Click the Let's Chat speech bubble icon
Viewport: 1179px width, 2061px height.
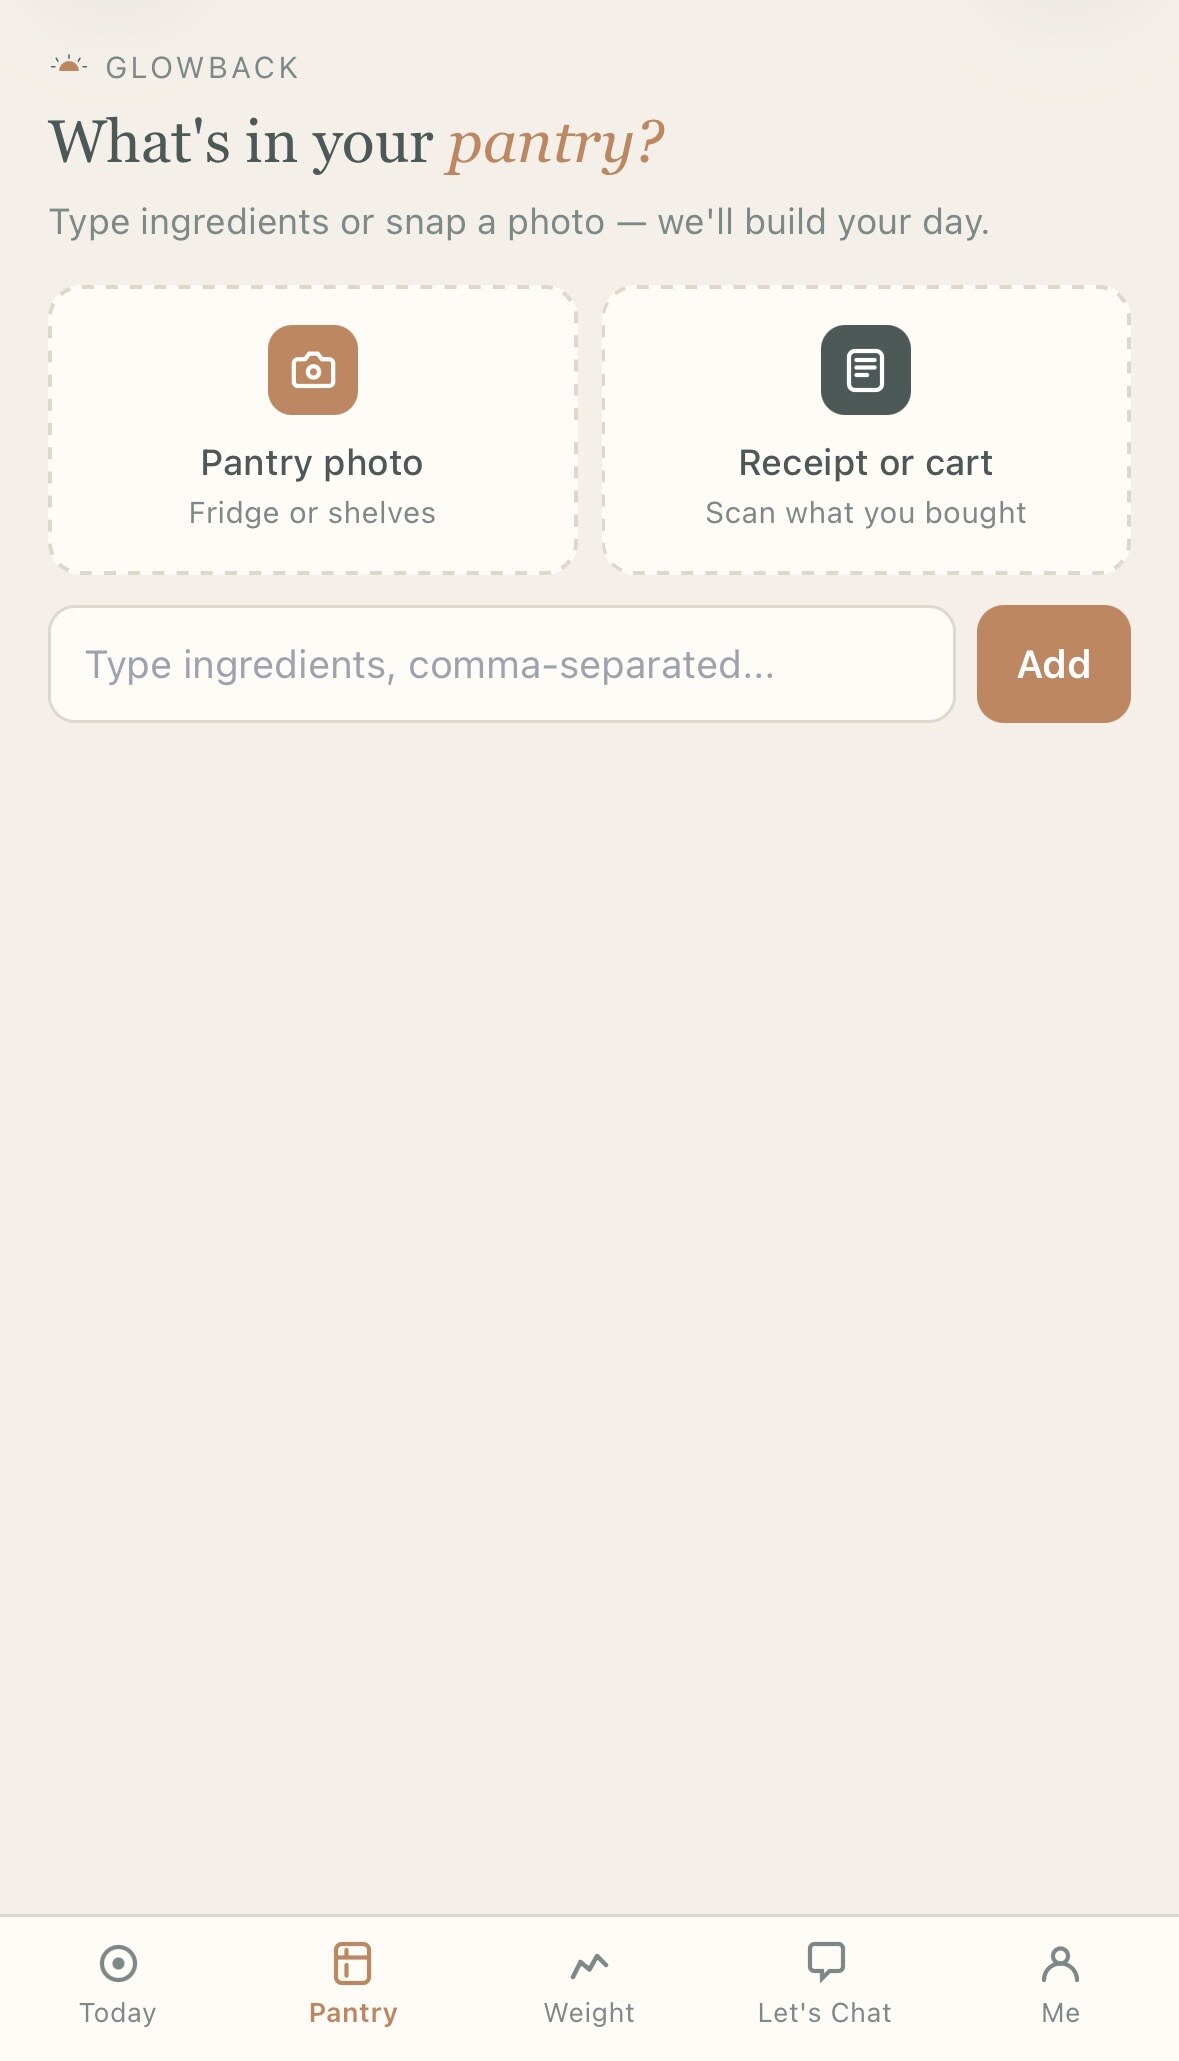pyautogui.click(x=825, y=1962)
